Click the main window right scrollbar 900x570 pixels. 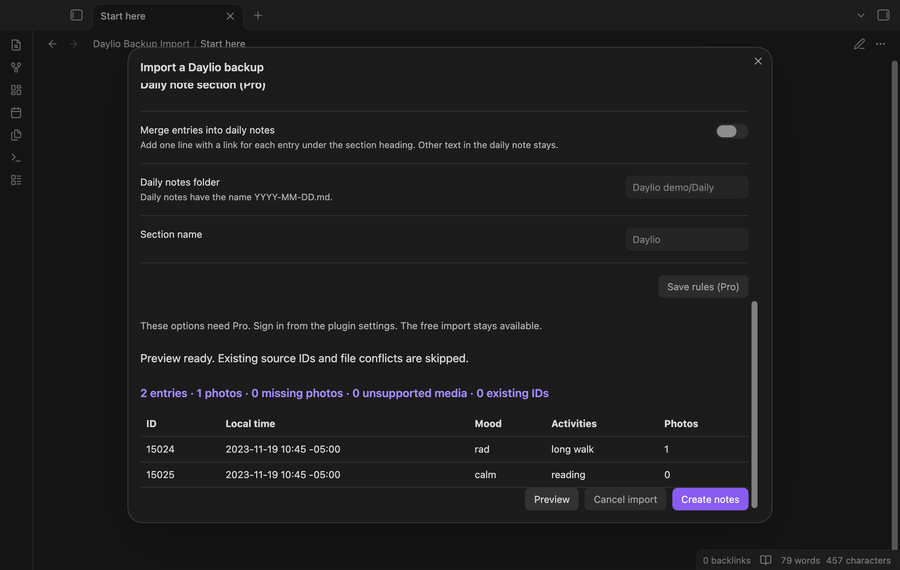894,304
